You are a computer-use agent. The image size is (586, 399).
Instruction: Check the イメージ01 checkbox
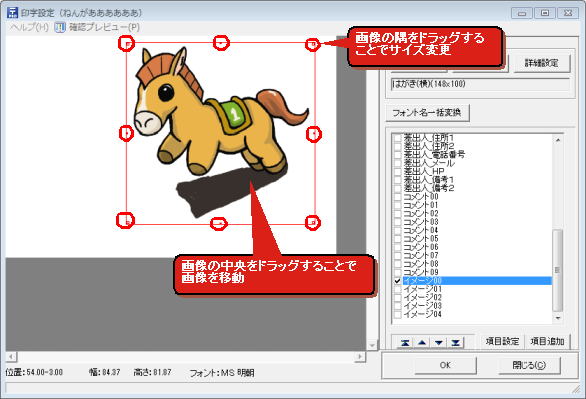click(x=397, y=289)
